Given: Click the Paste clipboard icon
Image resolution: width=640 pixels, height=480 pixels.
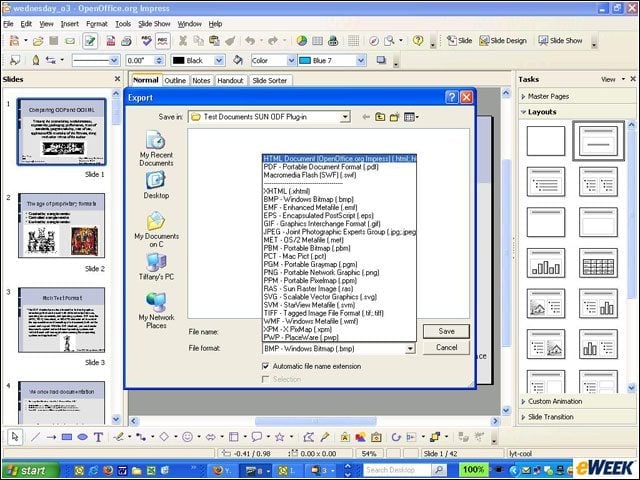Looking at the screenshot, I should pyautogui.click(x=214, y=40).
